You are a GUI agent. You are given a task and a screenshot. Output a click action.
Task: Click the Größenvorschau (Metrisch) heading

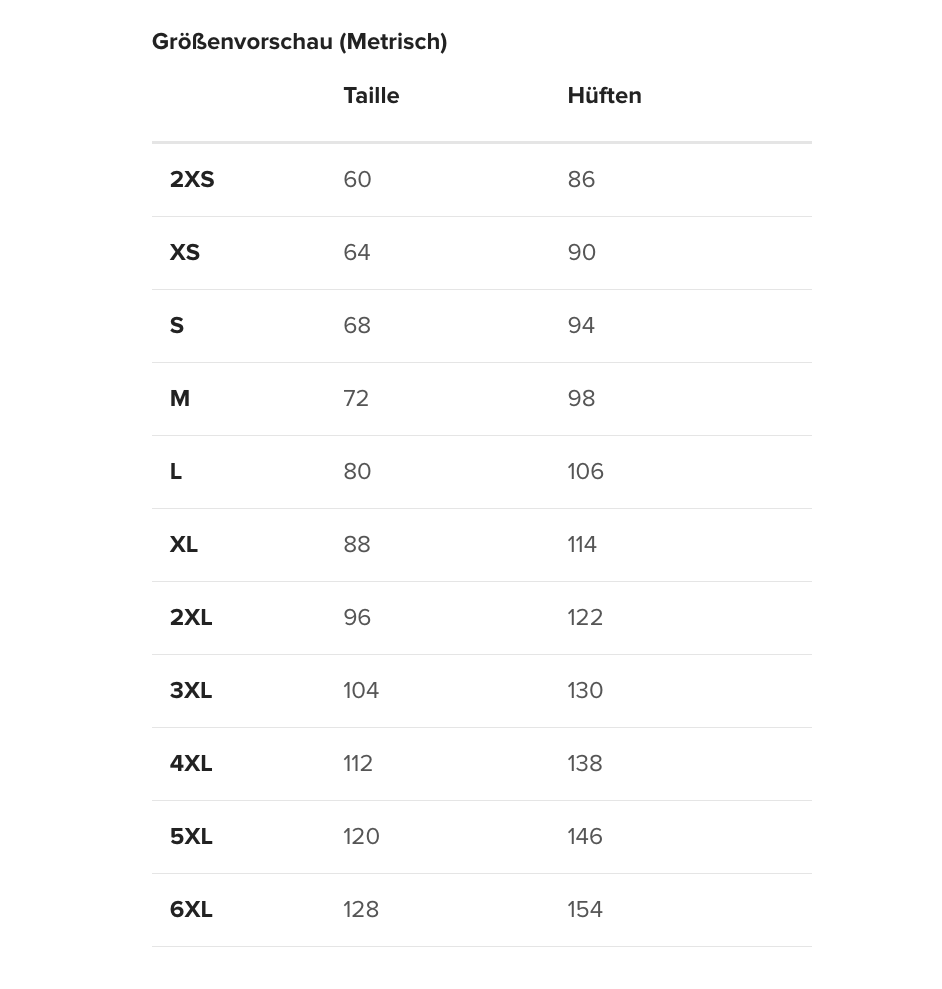coord(299,42)
